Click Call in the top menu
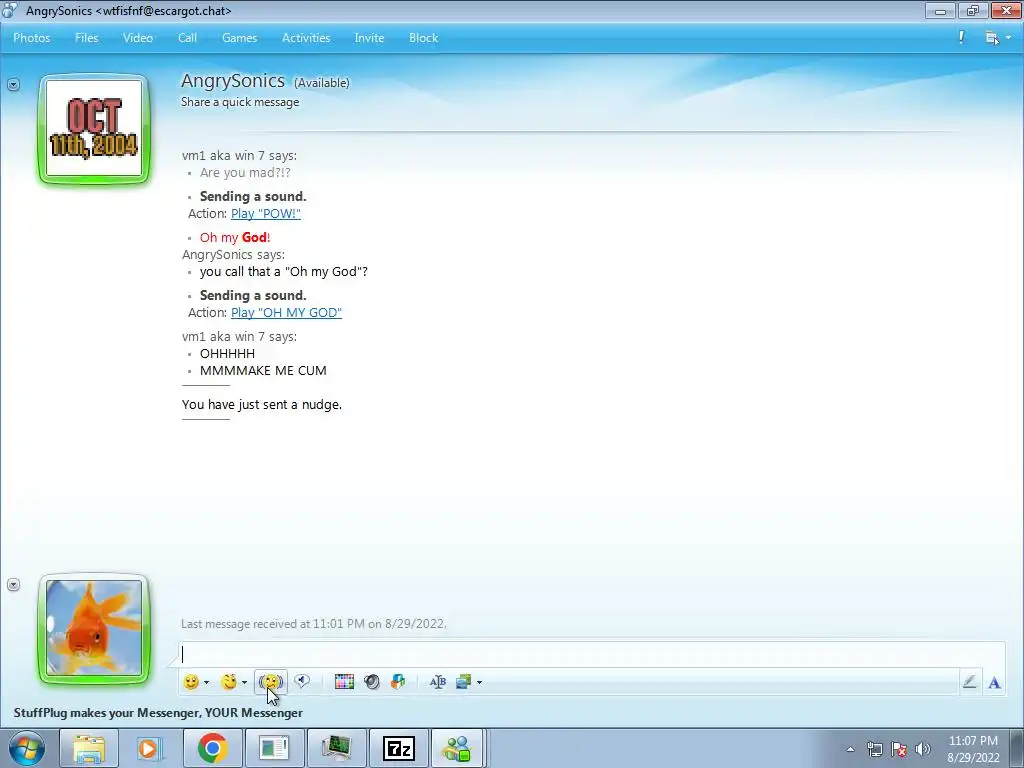The height and width of the screenshot is (768, 1024). point(187,38)
